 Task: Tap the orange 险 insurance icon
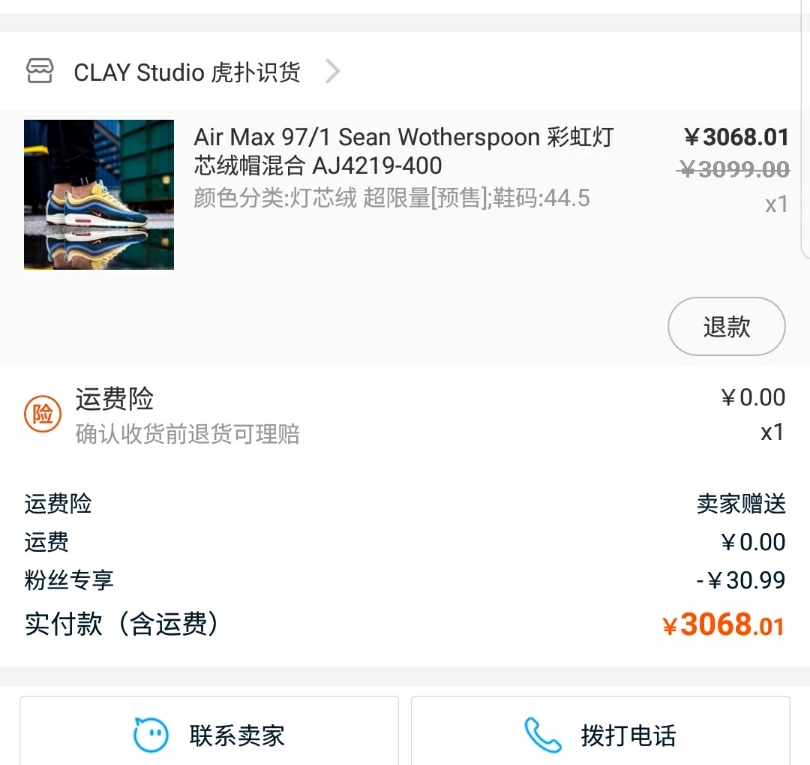click(x=43, y=414)
